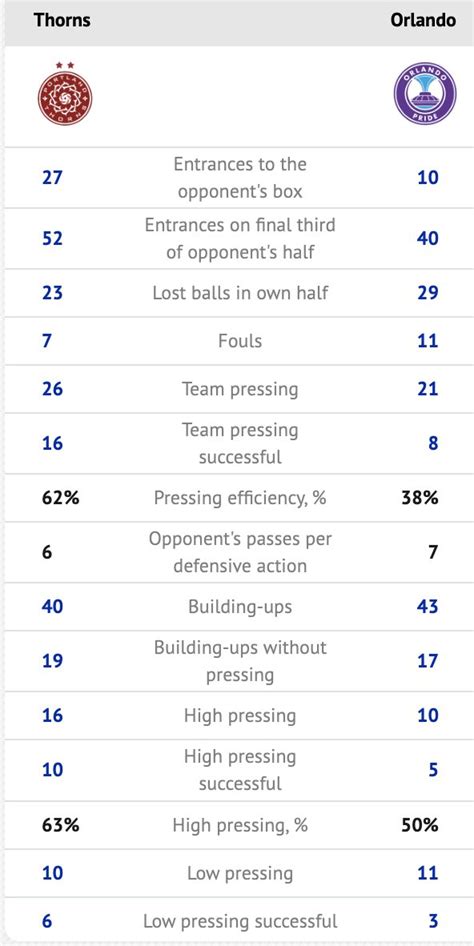Click the Orlando Pride team logo
Image resolution: width=474 pixels, height=946 pixels.
(425, 94)
